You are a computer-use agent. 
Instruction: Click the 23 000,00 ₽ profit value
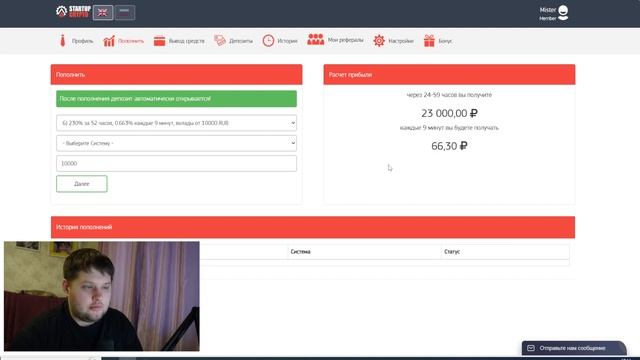tap(449, 113)
